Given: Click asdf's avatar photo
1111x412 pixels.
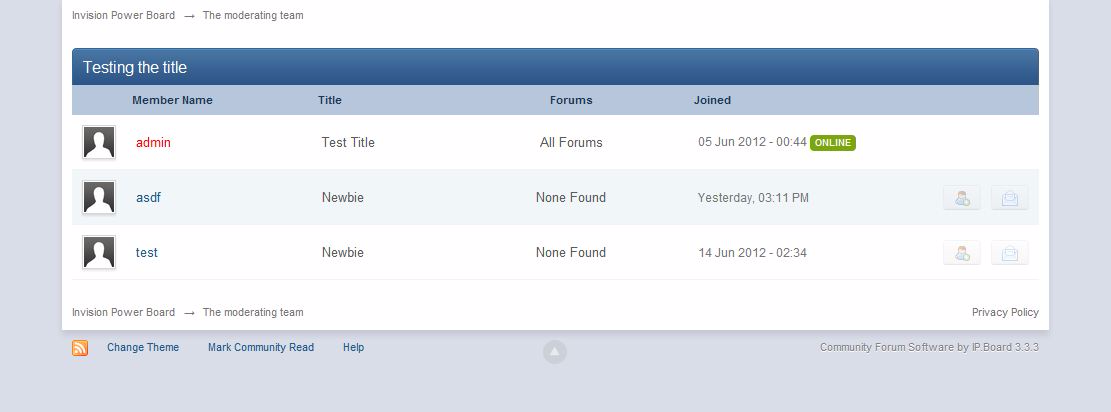Looking at the screenshot, I should coord(99,198).
